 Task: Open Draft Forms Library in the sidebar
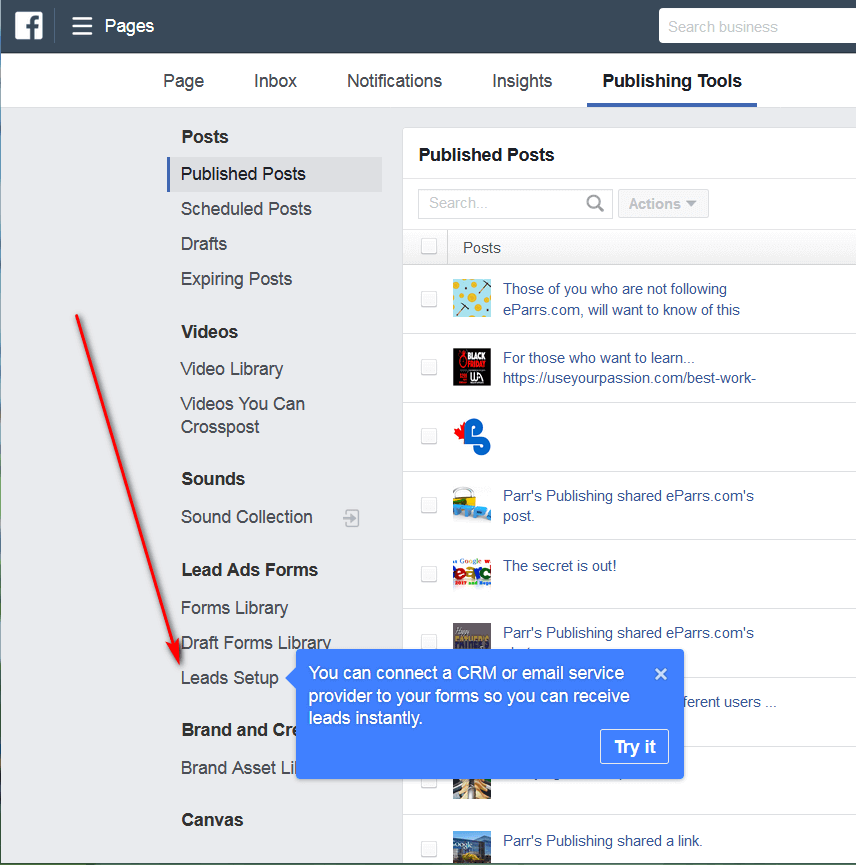pyautogui.click(x=256, y=643)
